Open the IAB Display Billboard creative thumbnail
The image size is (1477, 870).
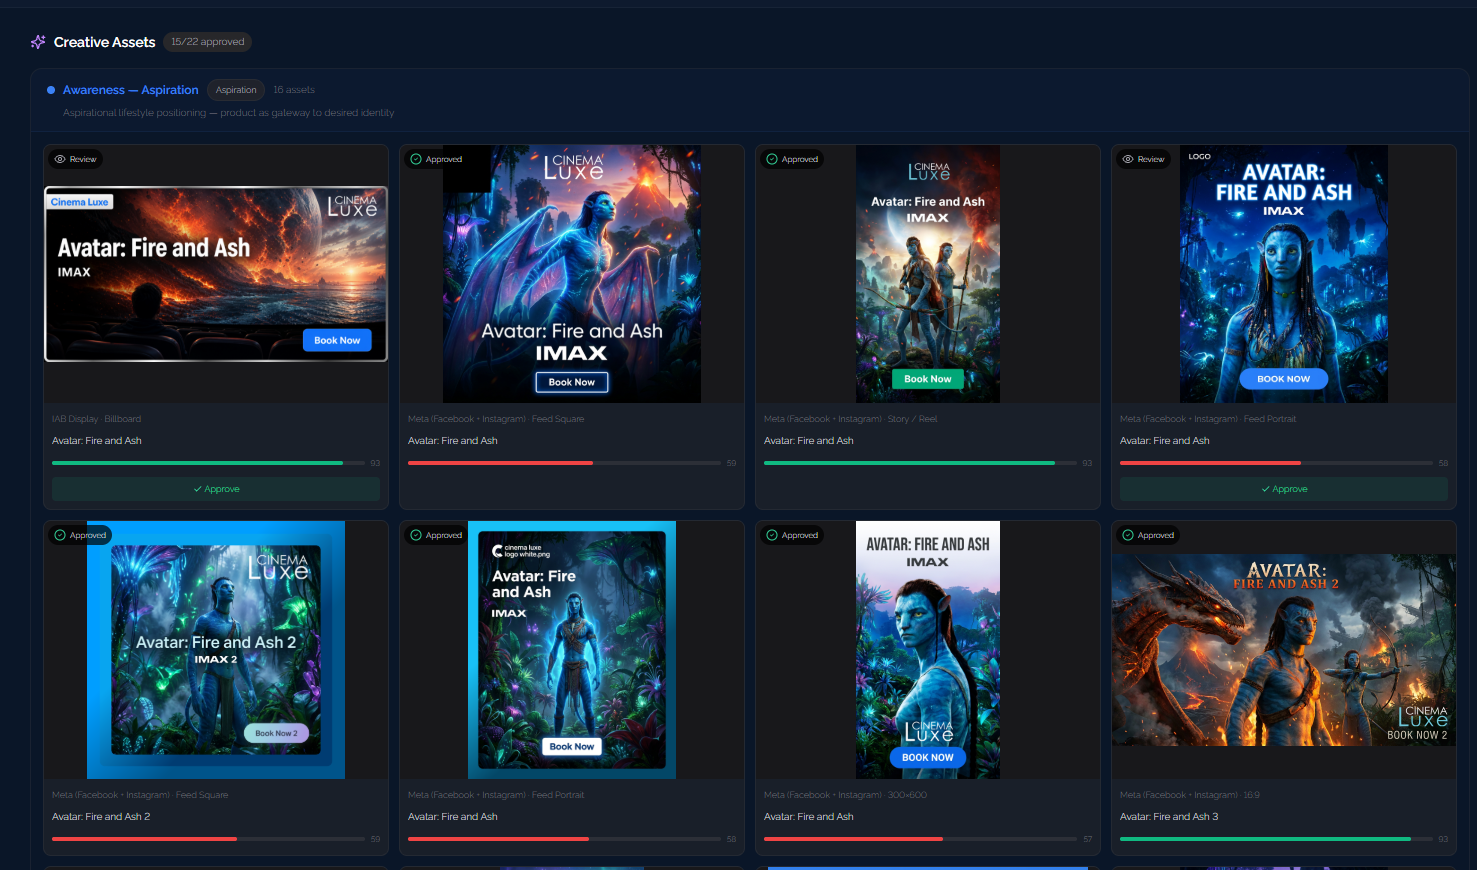click(216, 274)
